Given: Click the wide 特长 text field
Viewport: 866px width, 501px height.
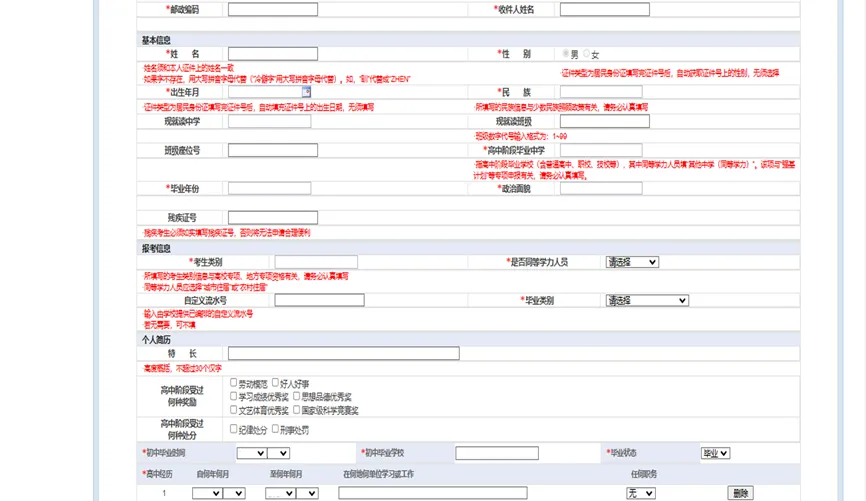Looking at the screenshot, I should click(344, 354).
